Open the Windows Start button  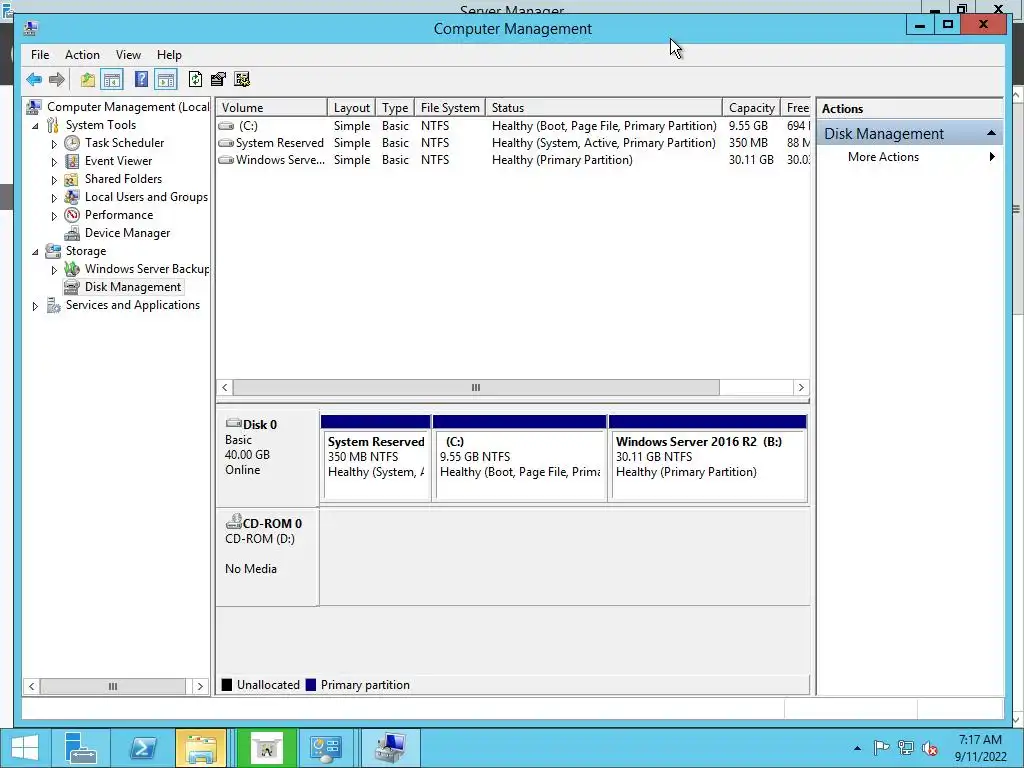24,748
